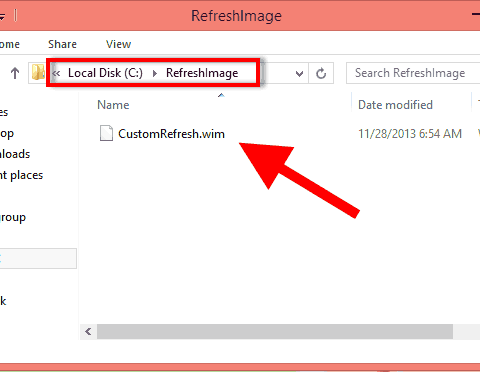Open Recent places in navigation pane
Image resolution: width=480 pixels, height=372 pixels.
pos(21,175)
